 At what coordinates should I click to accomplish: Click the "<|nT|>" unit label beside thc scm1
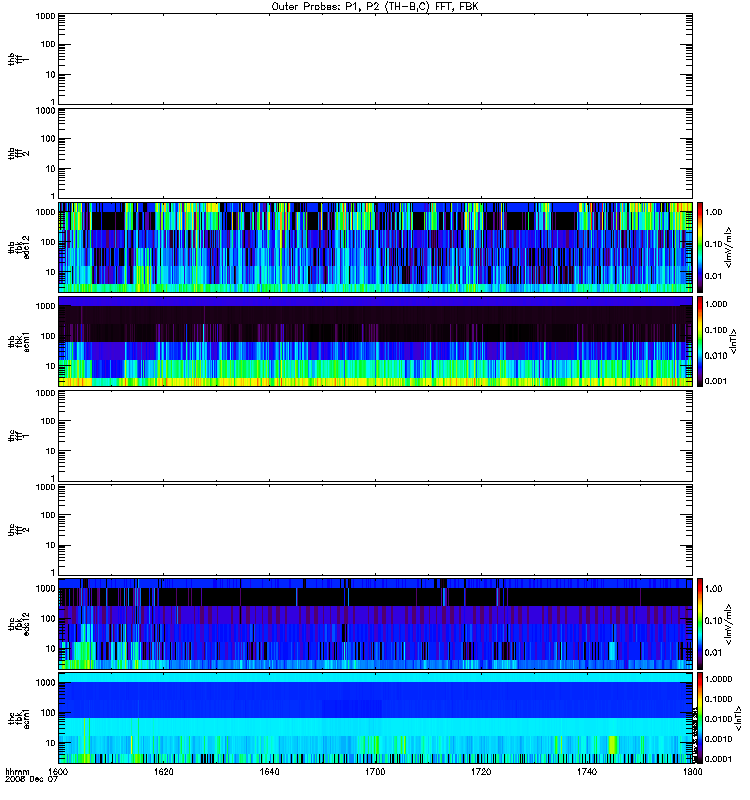(x=737, y=718)
